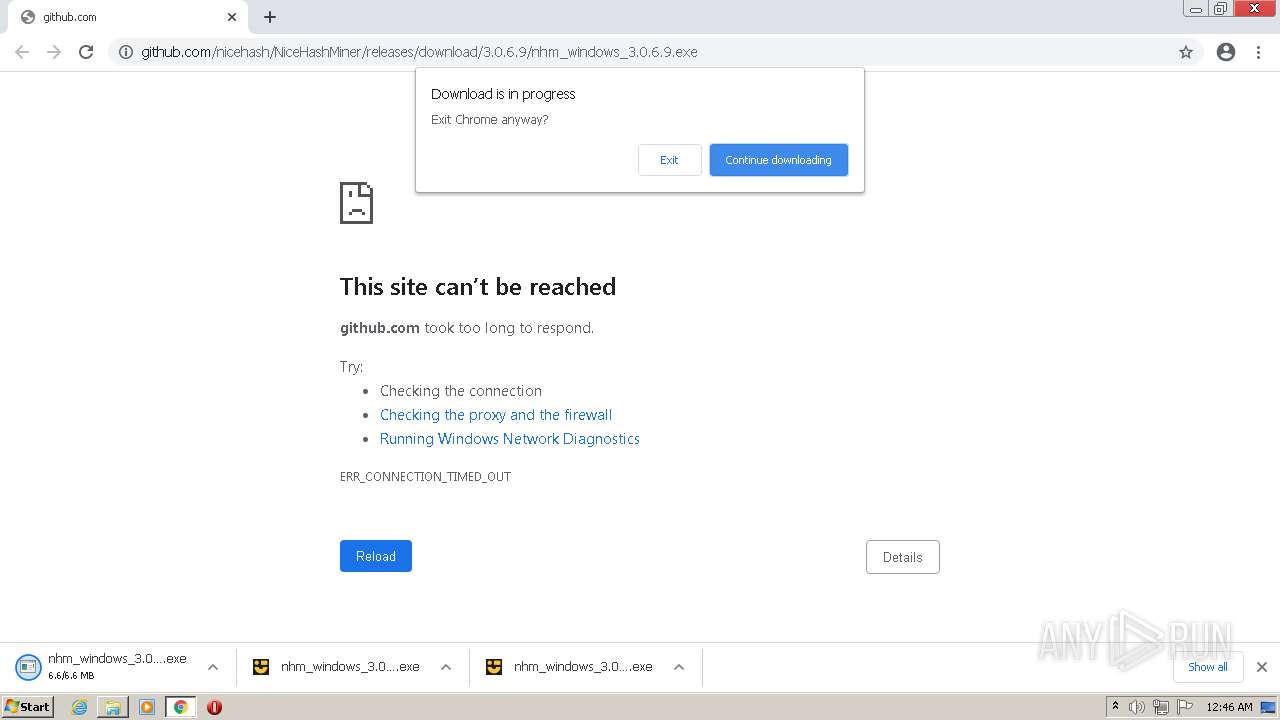Open File Explorer from taskbar

coord(113,707)
